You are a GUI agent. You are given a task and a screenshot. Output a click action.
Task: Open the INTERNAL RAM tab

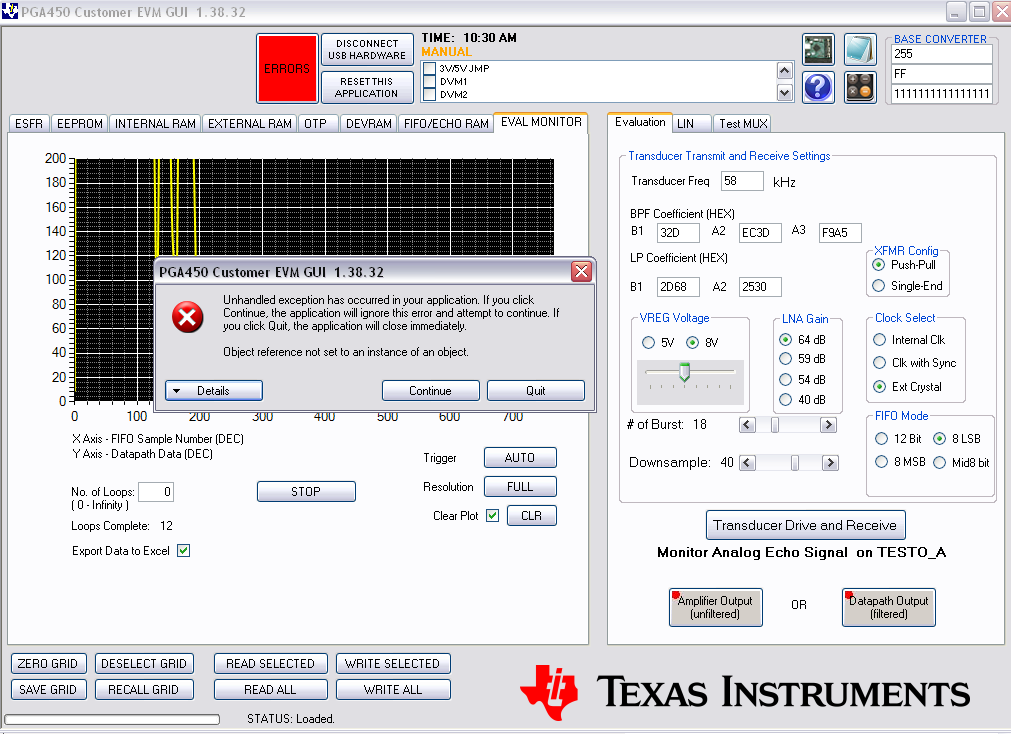click(155, 123)
